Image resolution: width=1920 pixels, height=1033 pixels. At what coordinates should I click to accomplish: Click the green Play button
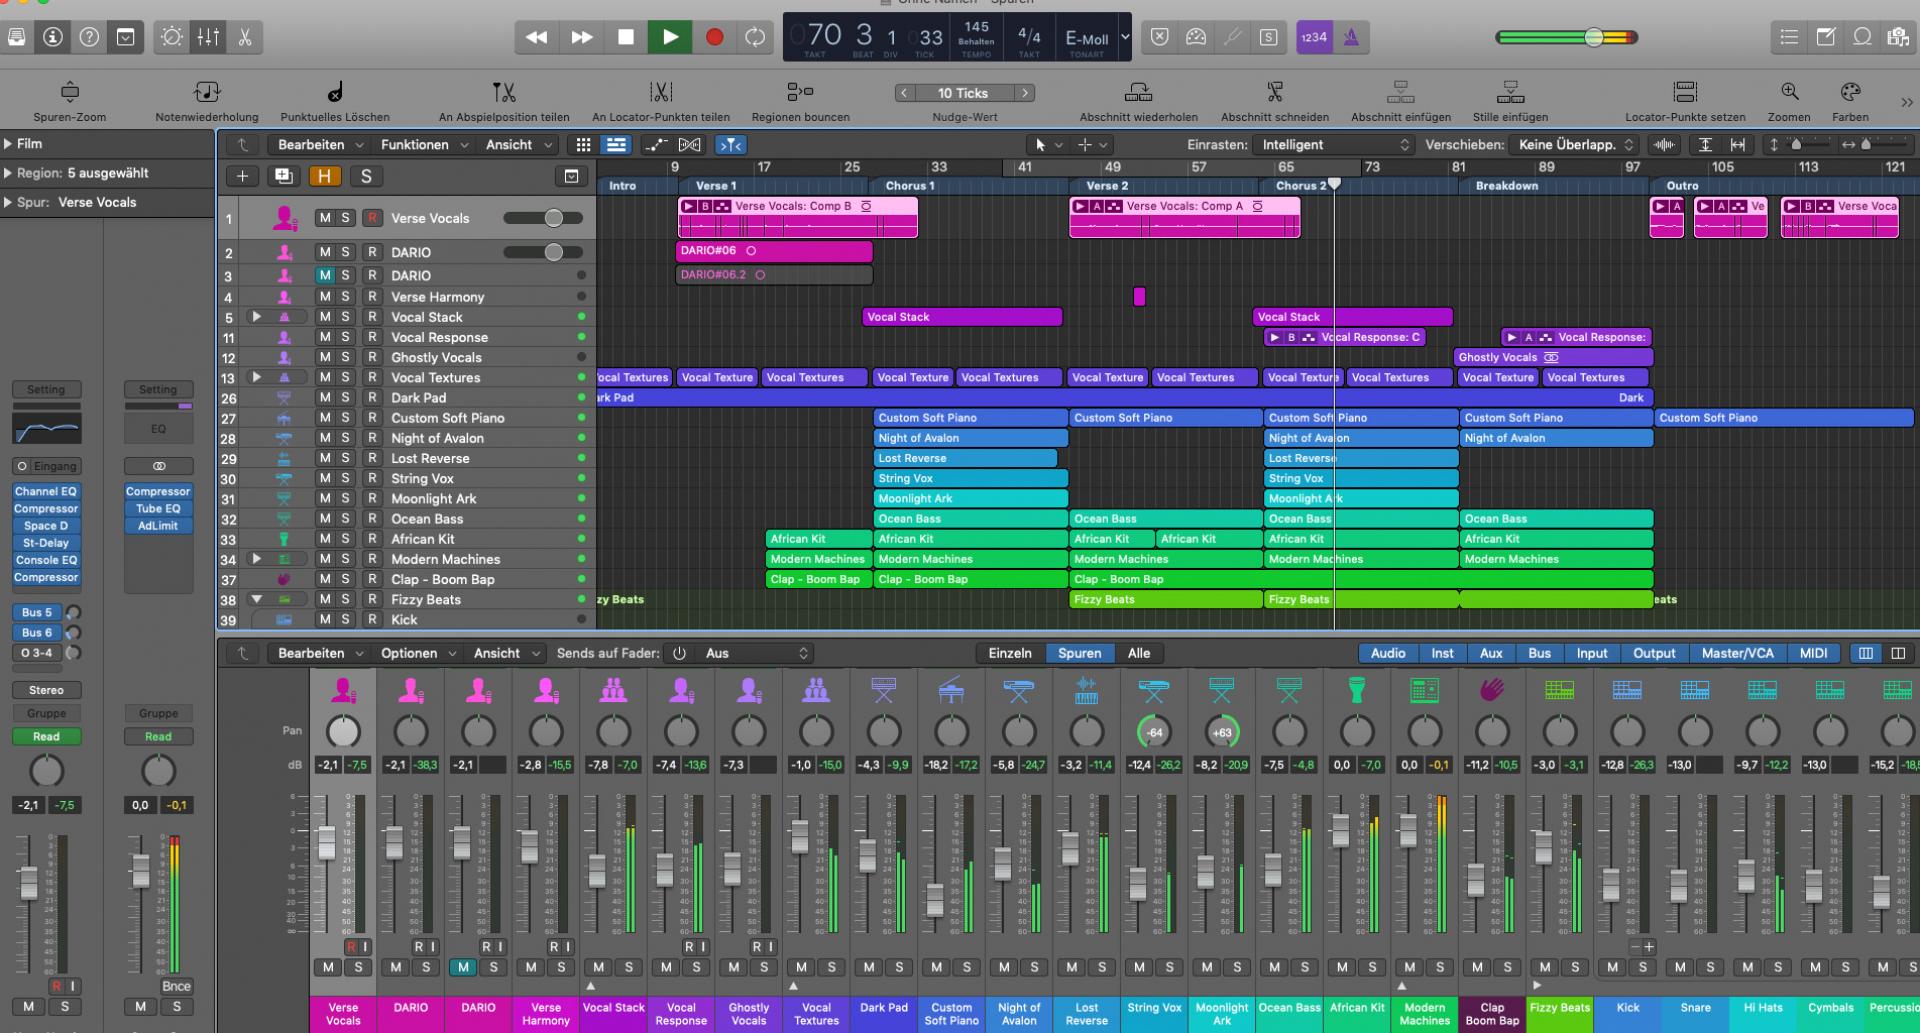coord(670,37)
